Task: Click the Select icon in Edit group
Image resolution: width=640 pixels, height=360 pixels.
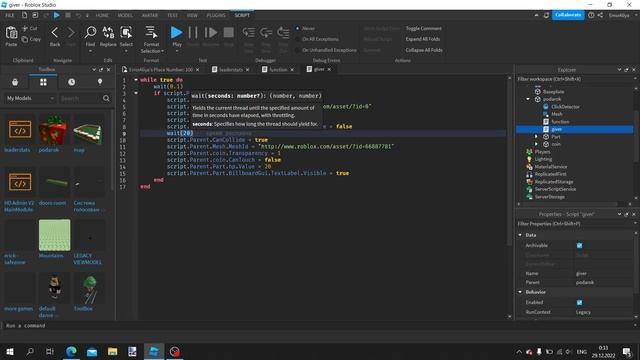Action: [126, 33]
